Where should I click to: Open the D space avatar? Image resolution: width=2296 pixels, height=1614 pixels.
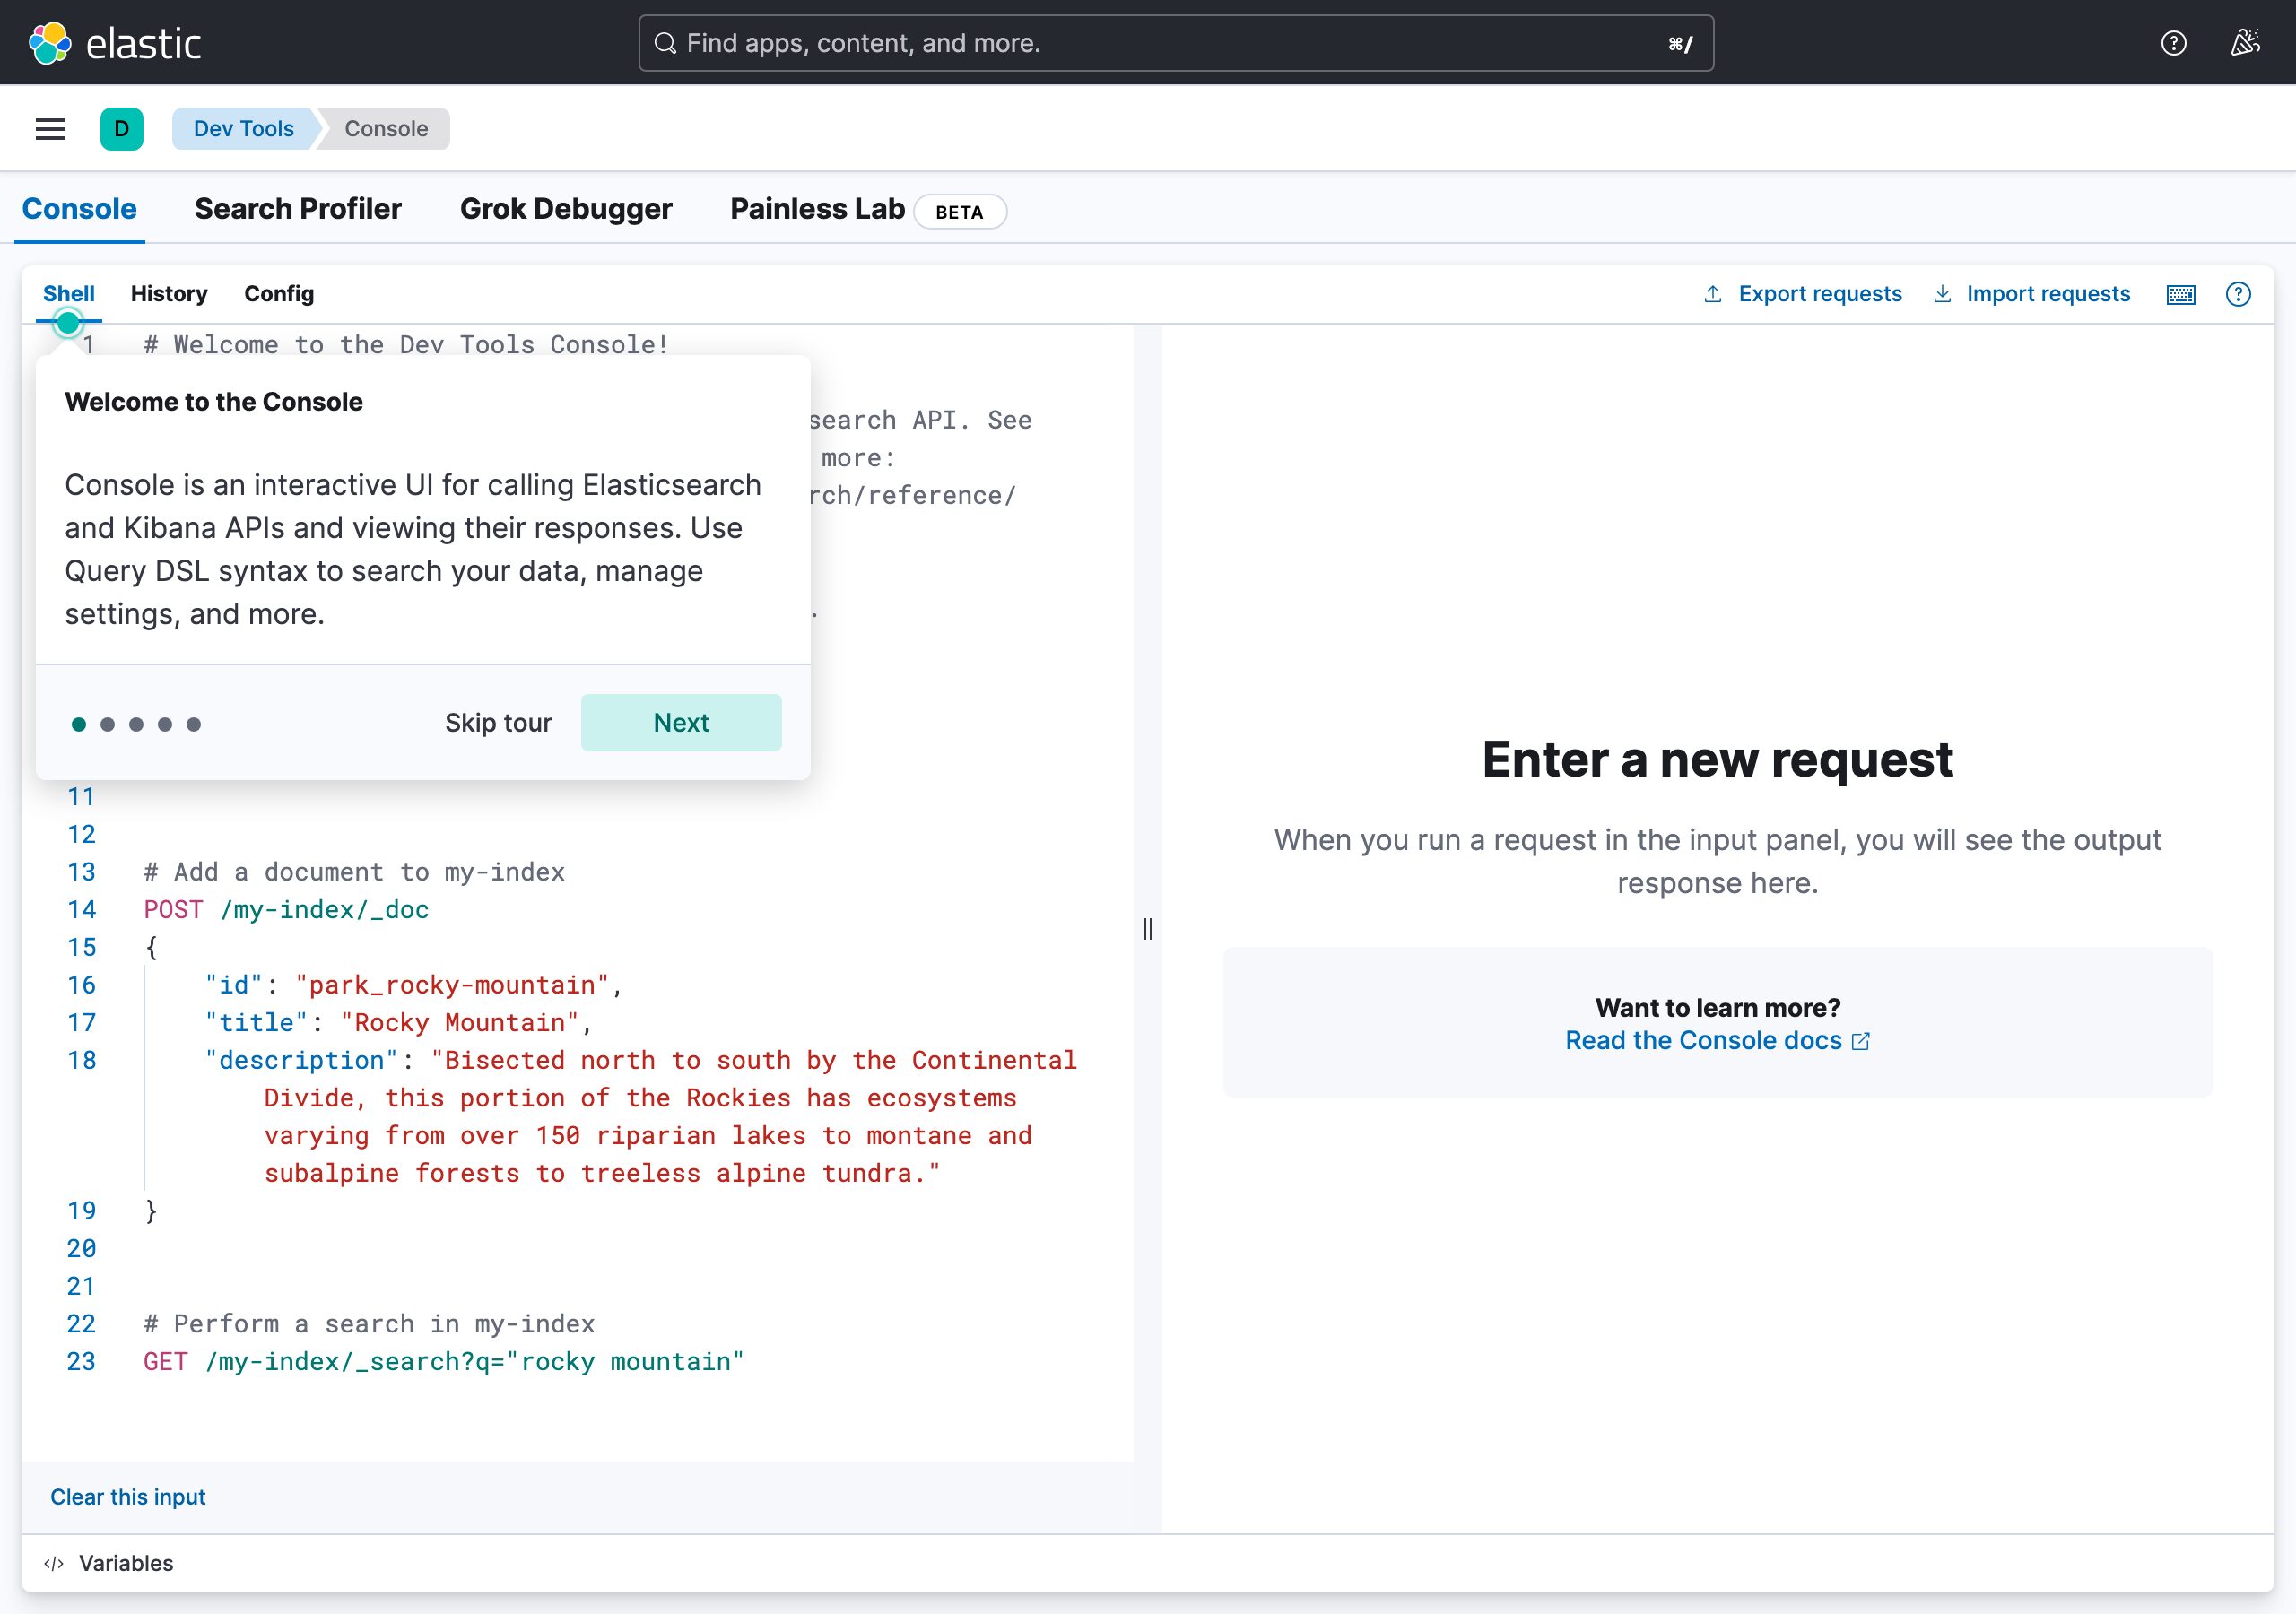click(x=122, y=129)
